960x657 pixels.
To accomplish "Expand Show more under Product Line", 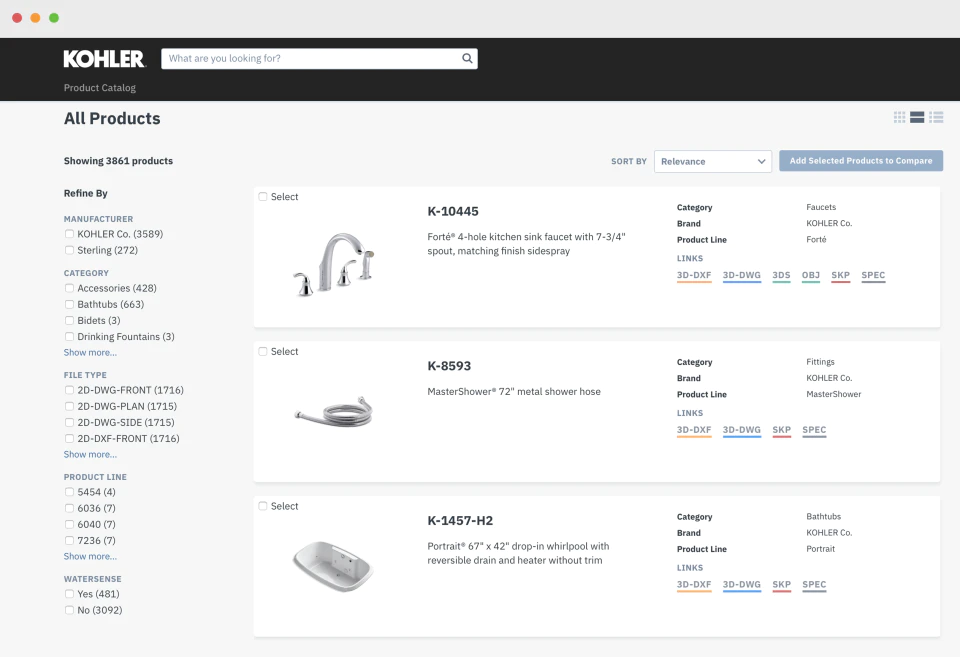I will click(x=90, y=557).
